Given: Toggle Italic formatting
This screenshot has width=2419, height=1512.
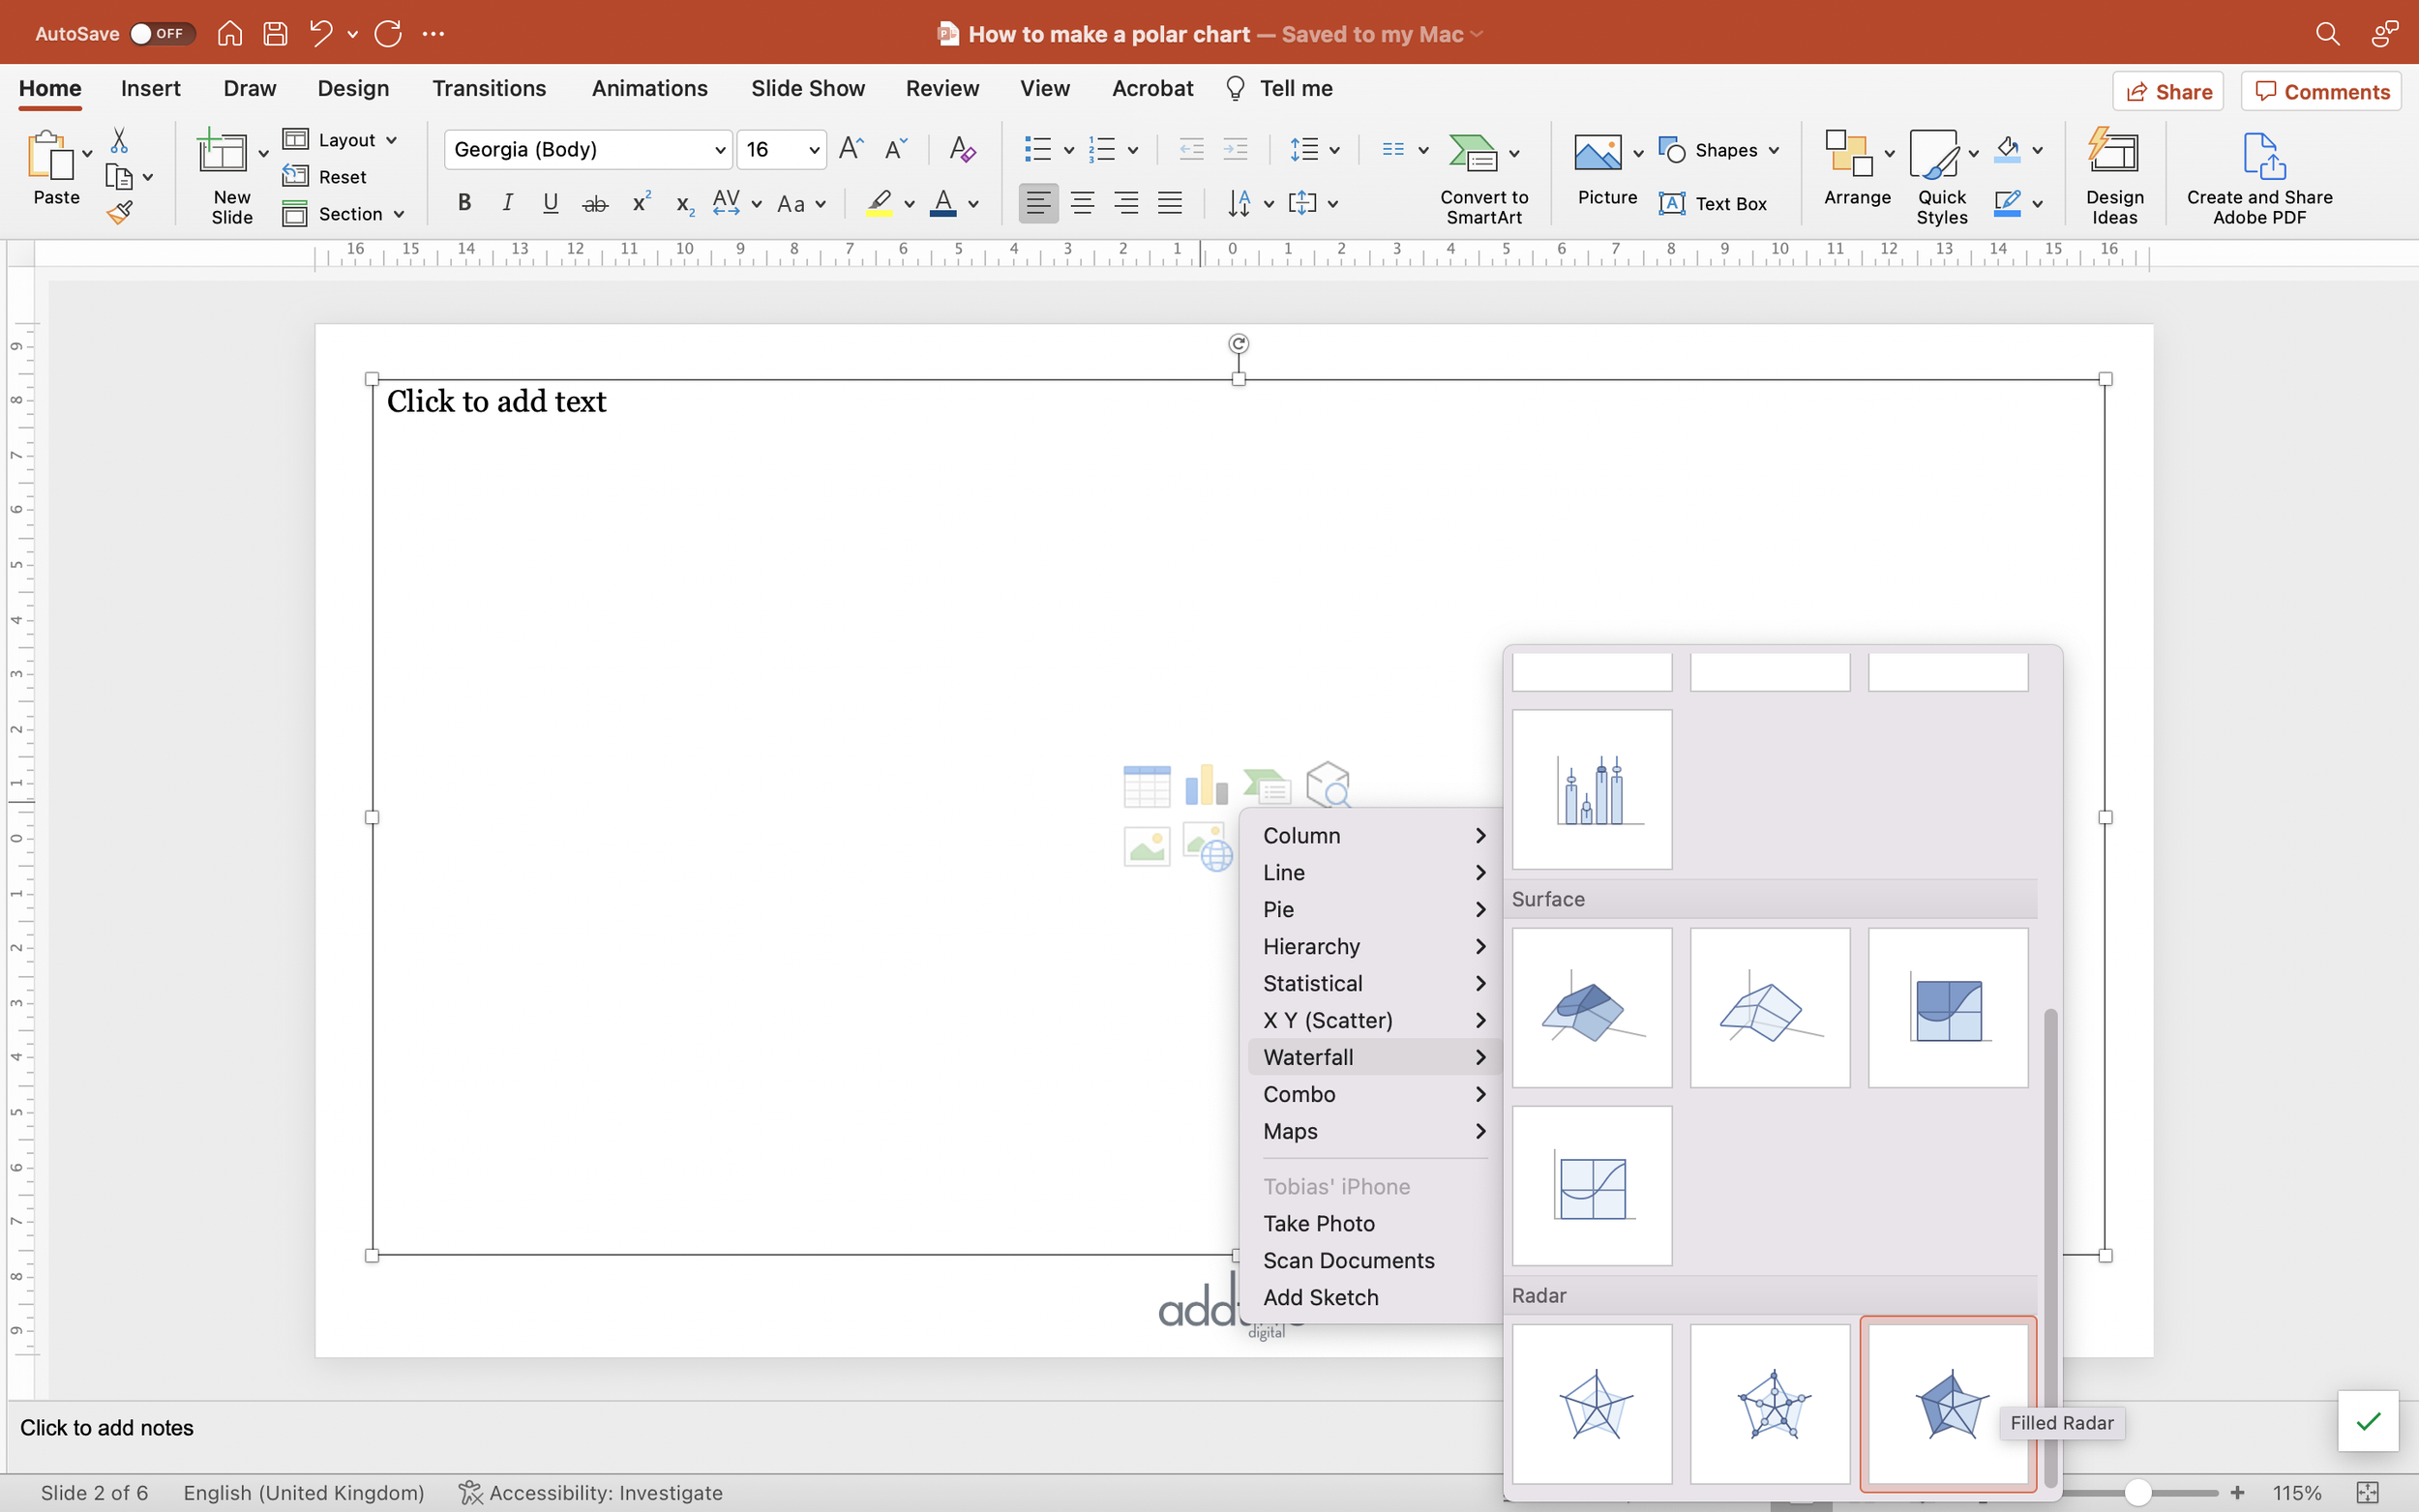Looking at the screenshot, I should (508, 204).
